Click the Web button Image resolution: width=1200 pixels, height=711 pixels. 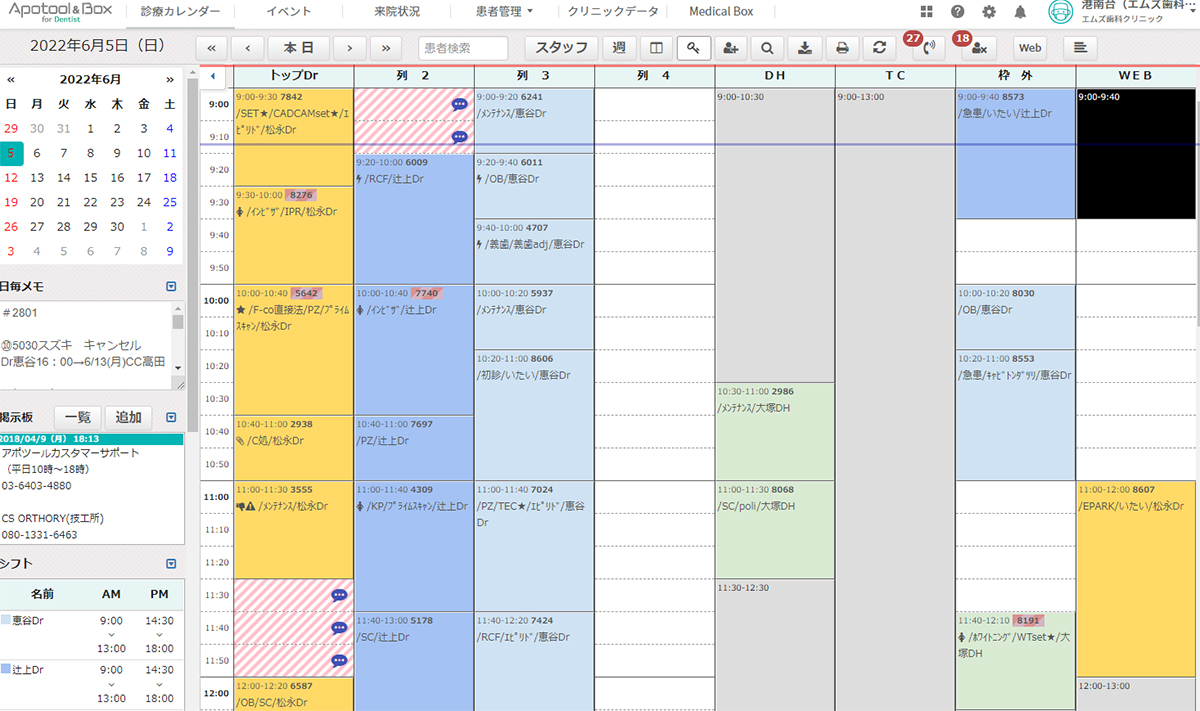click(x=1030, y=47)
